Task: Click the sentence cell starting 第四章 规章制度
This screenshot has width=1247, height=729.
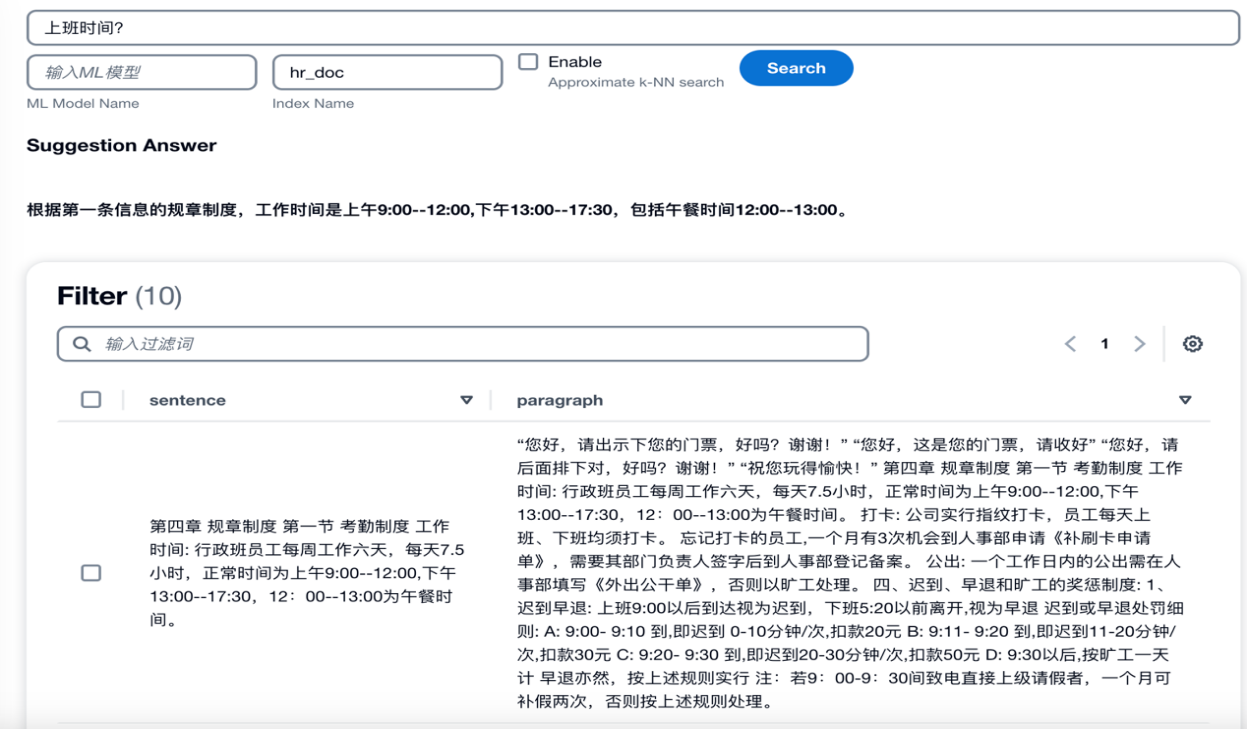Action: tap(306, 573)
